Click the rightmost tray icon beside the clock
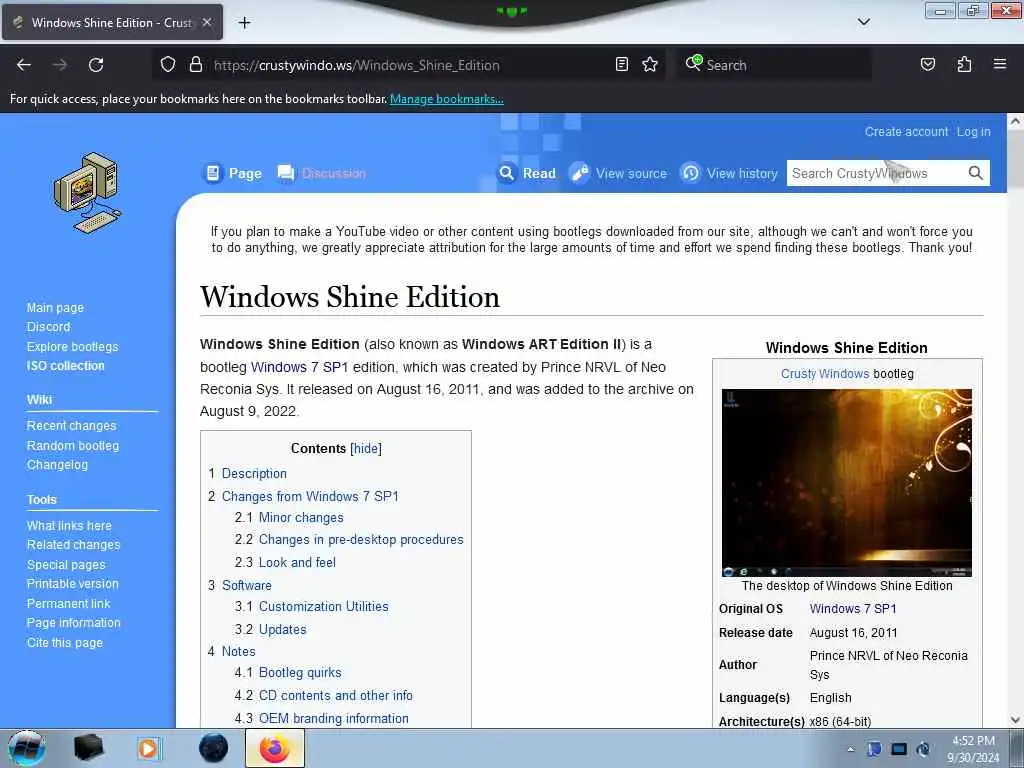Image resolution: width=1024 pixels, height=768 pixels. (923, 749)
